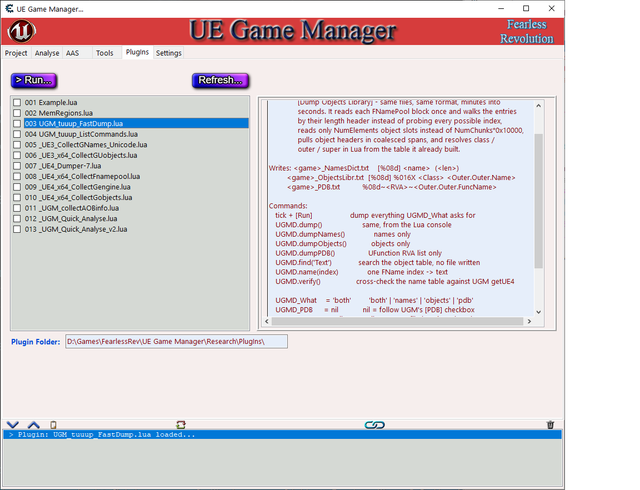The image size is (640, 490).
Task: Select the 013 _UGM_Quick_Analyse_v2.lua plugin row
Action: 136,229
